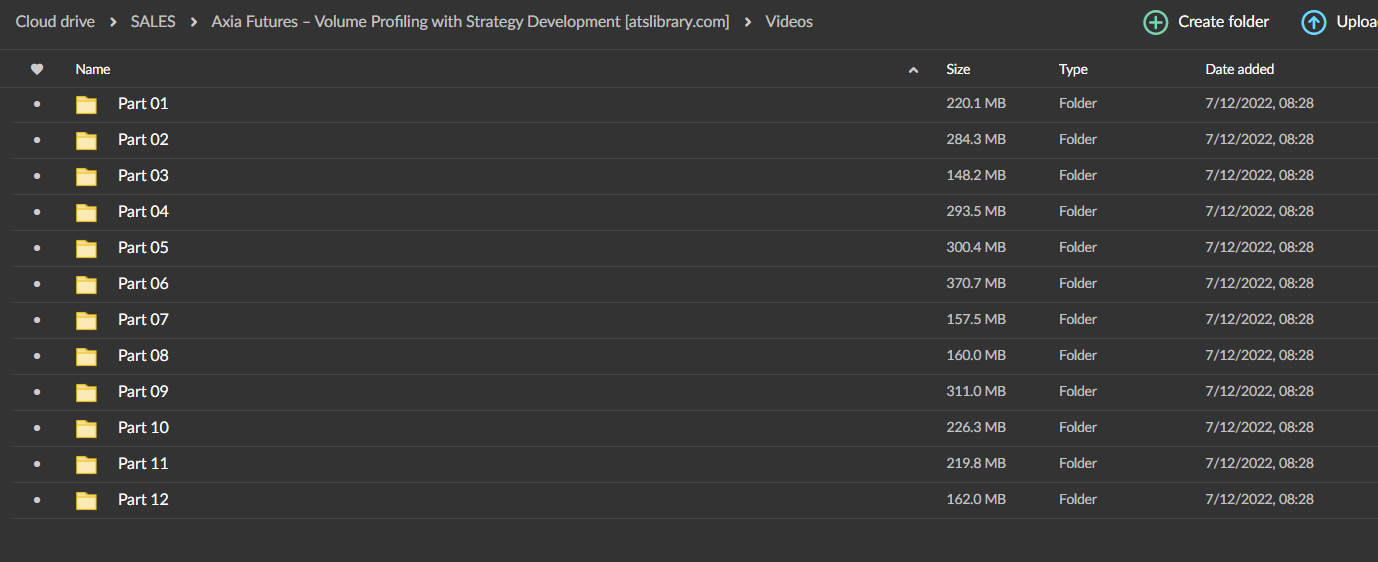This screenshot has width=1378, height=562.
Task: Open the Part 07 folder icon
Action: coord(87,320)
